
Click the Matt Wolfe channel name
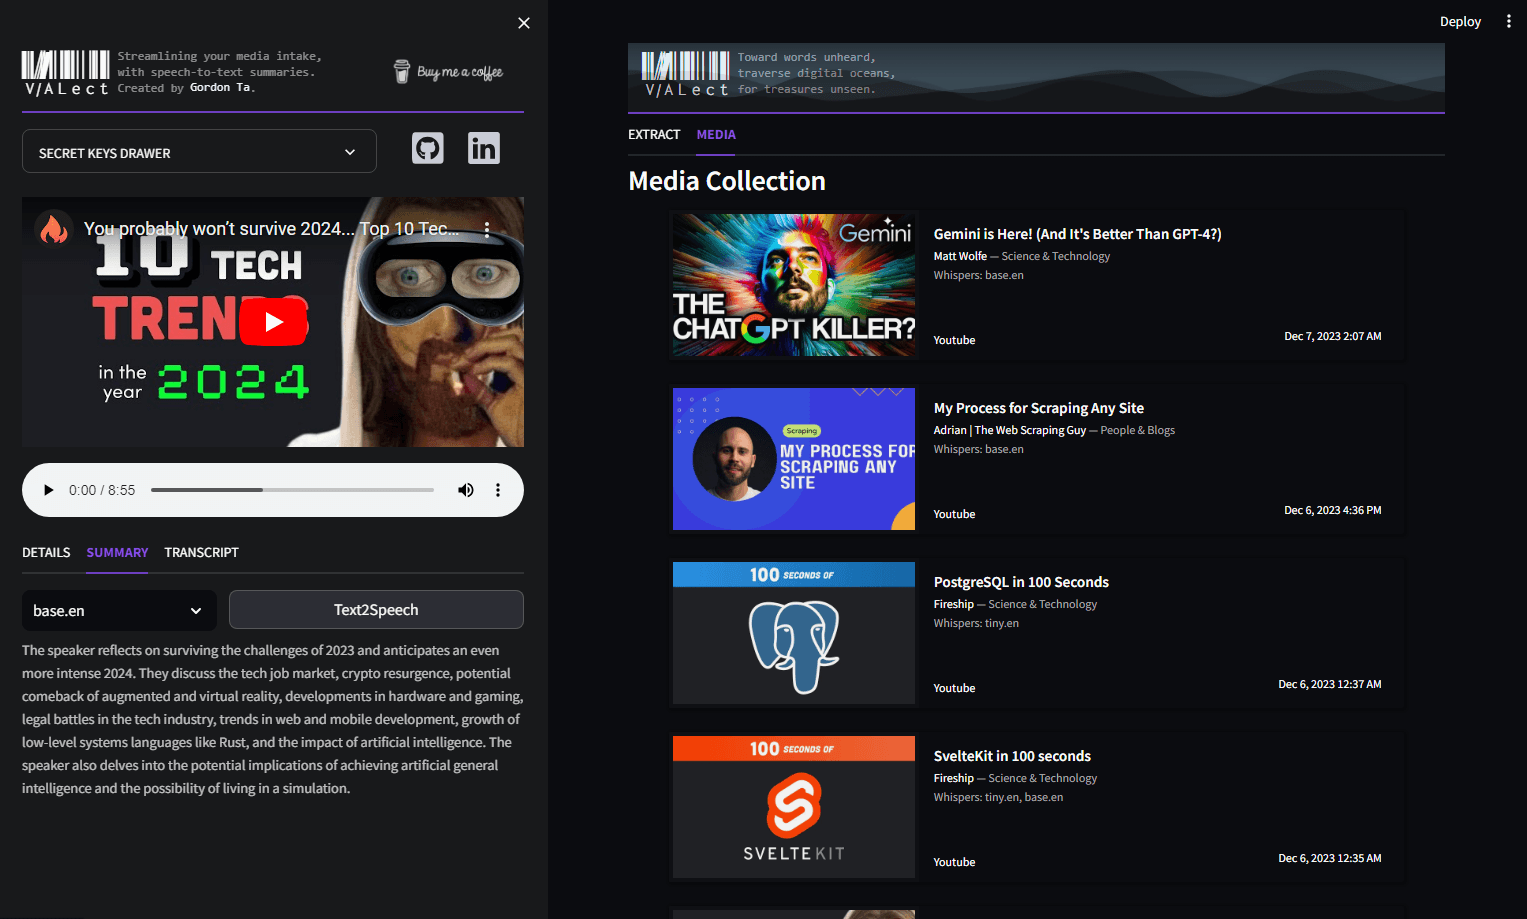pos(960,256)
